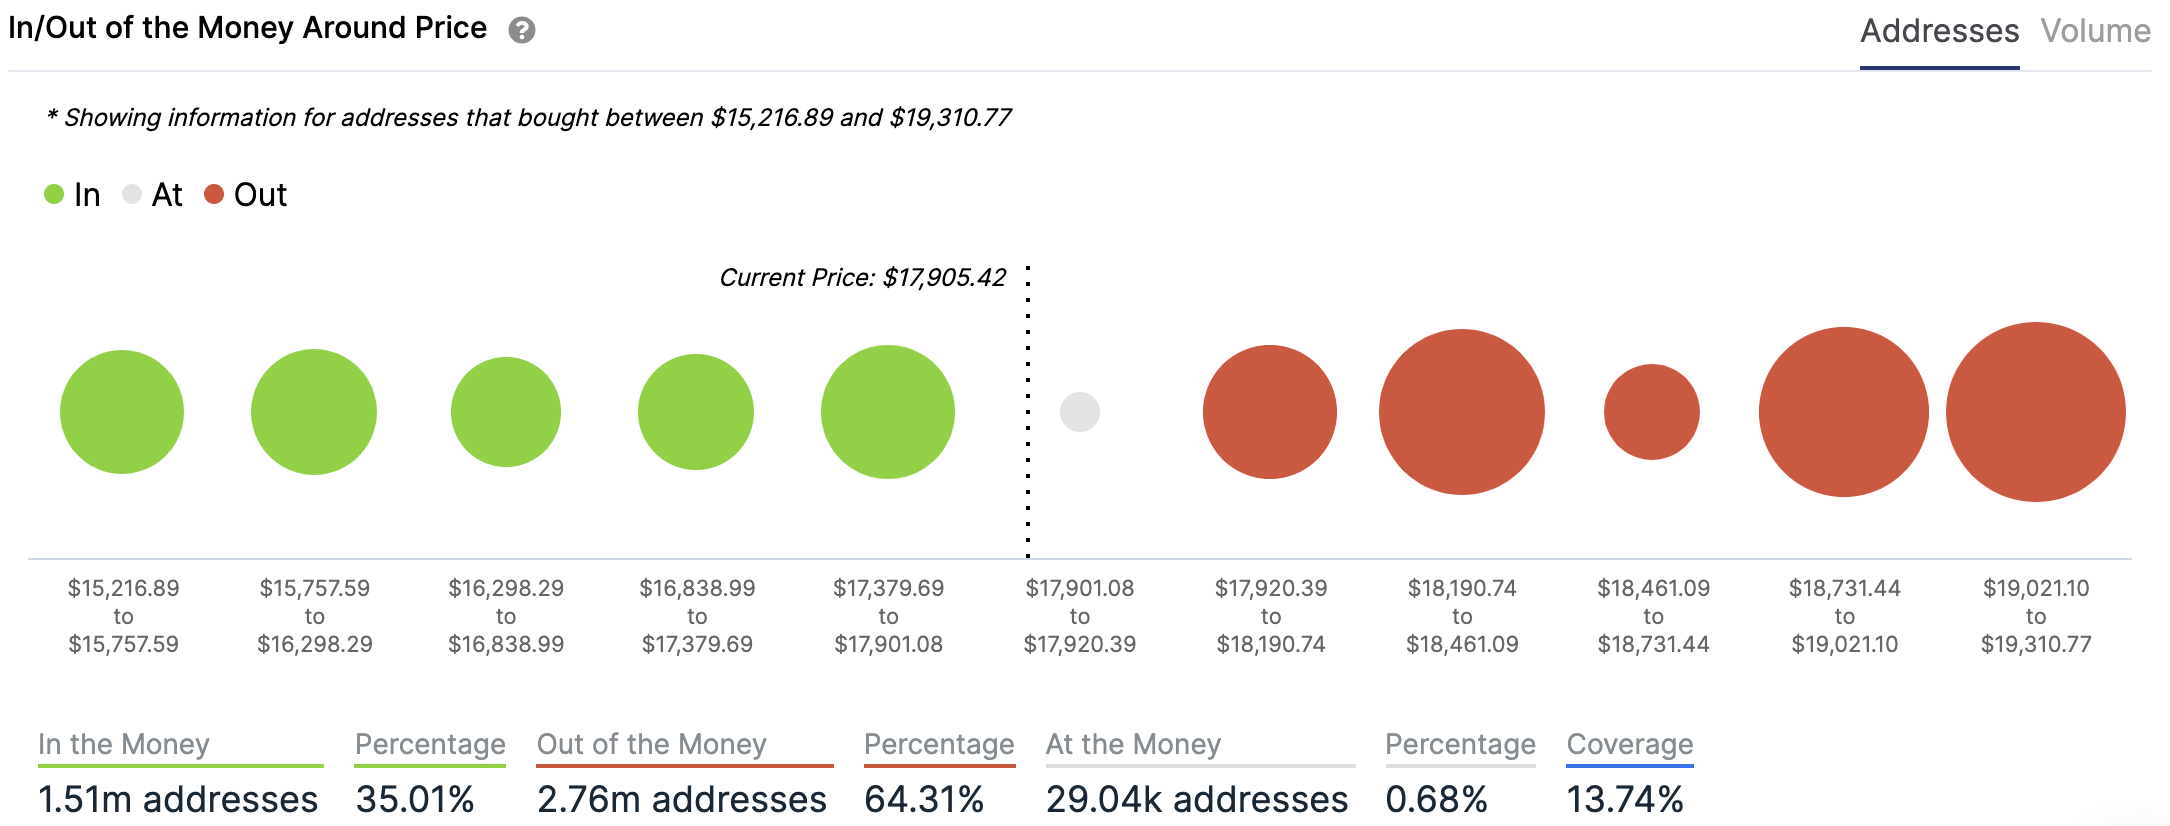Select the Addresses tab
Screen dimensions: 2170x826
pos(1939,31)
